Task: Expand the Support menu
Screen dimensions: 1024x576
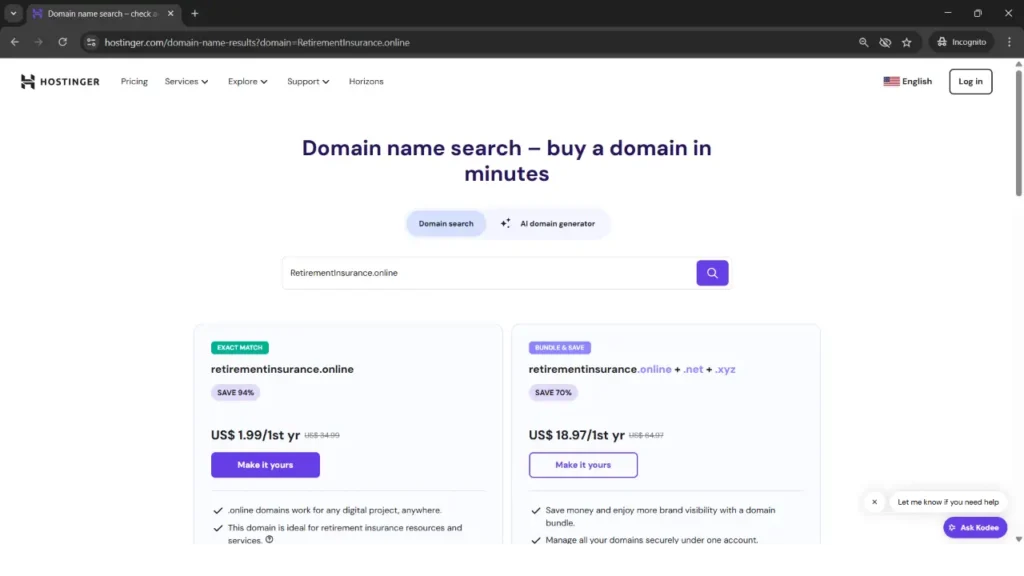Action: pyautogui.click(x=308, y=82)
